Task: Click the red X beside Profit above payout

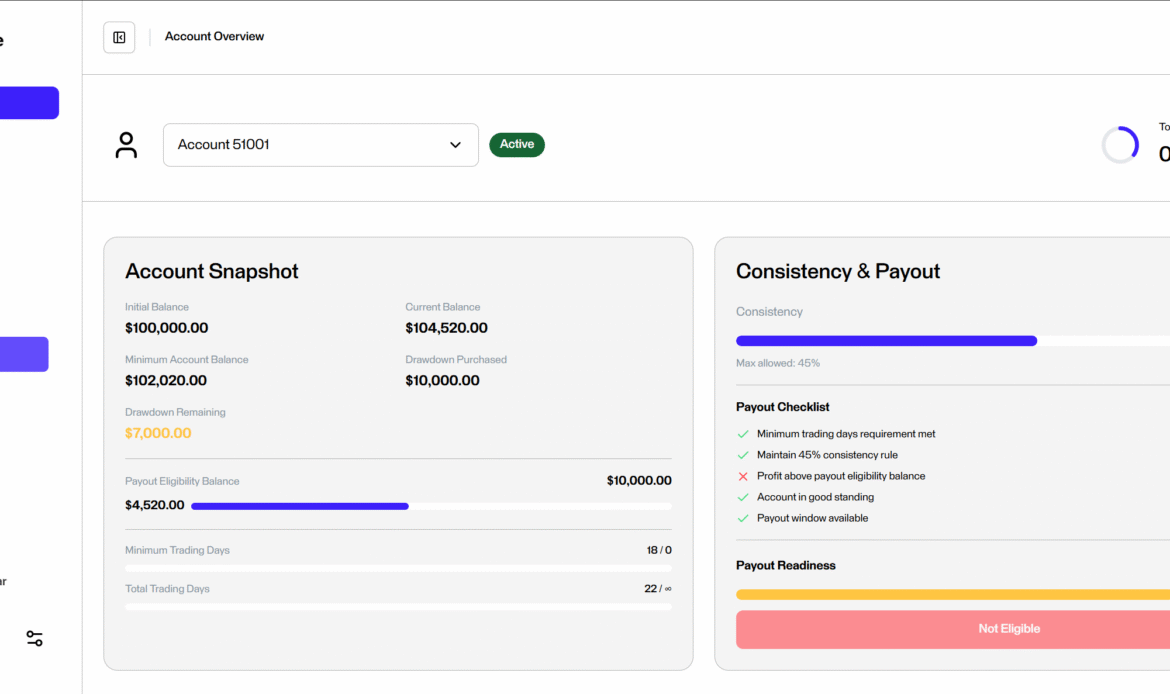Action: pos(743,476)
